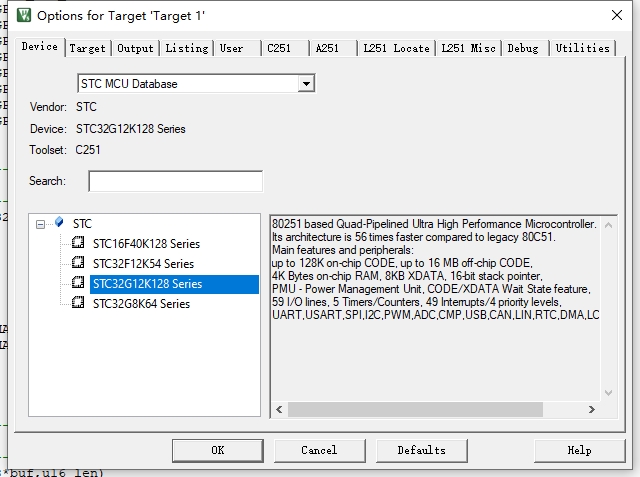640x477 pixels.
Task: Switch to the Output tab
Action: (136, 48)
